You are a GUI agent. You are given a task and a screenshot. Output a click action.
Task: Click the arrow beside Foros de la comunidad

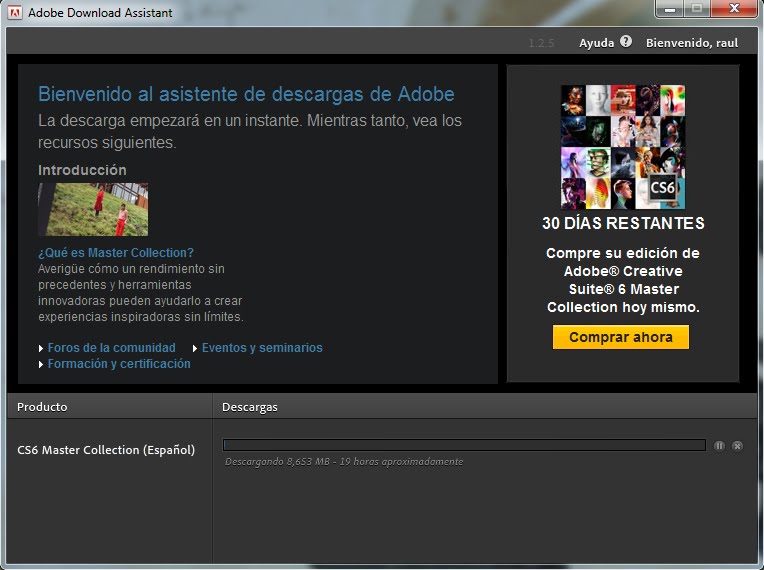click(41, 348)
